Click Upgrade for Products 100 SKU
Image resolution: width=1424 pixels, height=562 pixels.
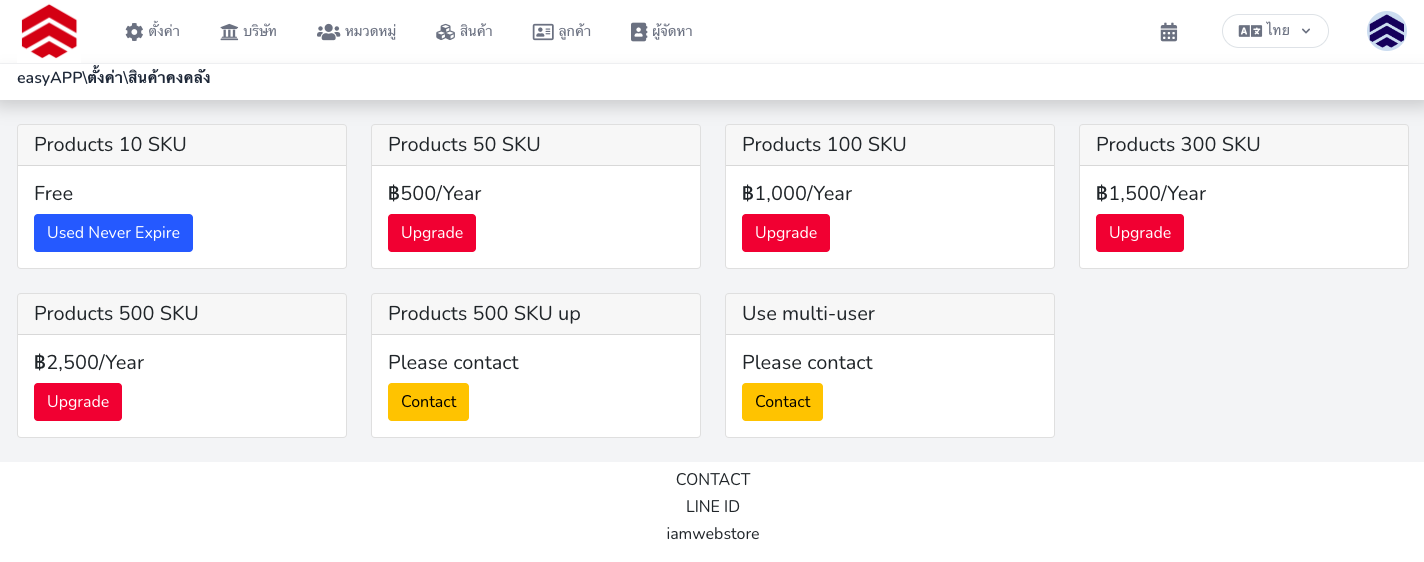pyautogui.click(x=786, y=233)
